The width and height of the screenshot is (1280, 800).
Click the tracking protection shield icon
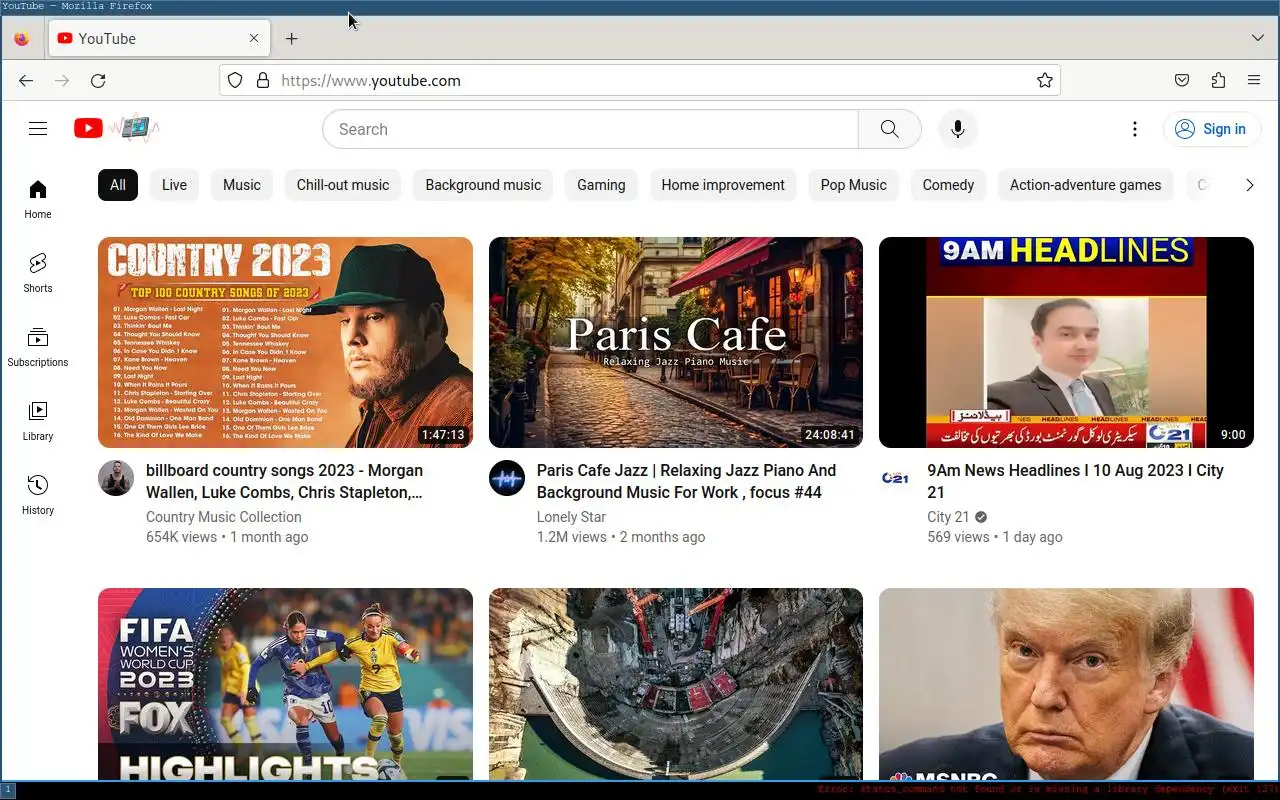click(x=235, y=80)
